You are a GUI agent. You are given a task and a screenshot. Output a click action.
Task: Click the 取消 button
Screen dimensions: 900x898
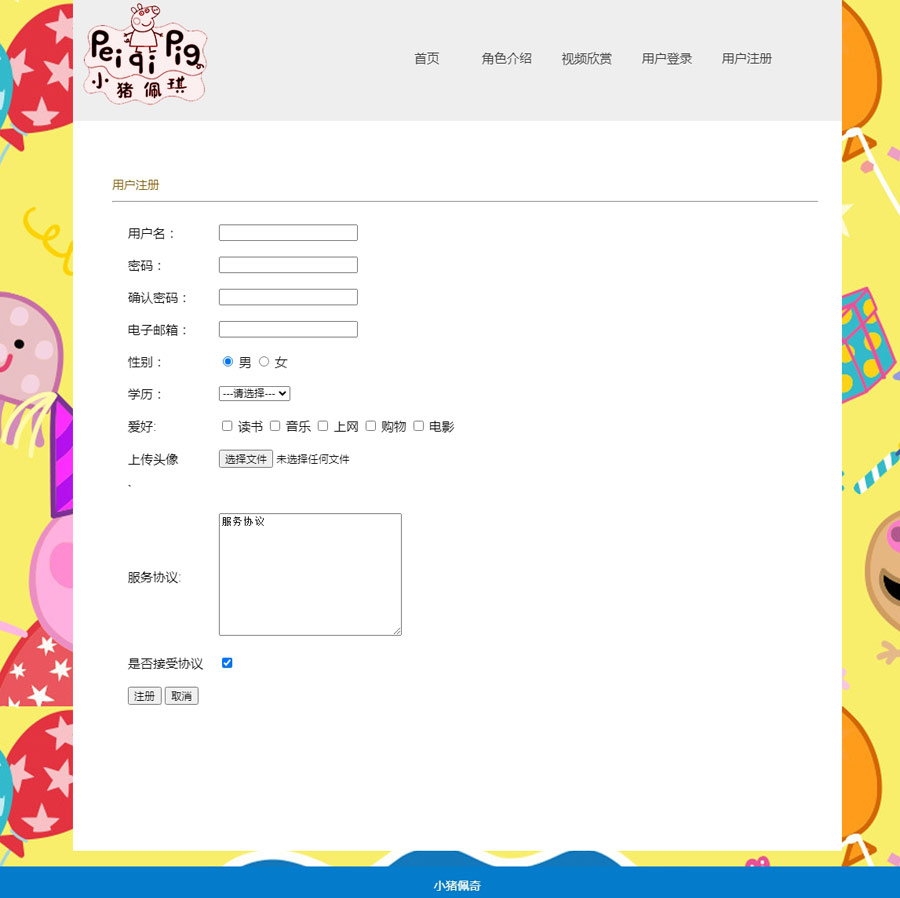click(181, 696)
